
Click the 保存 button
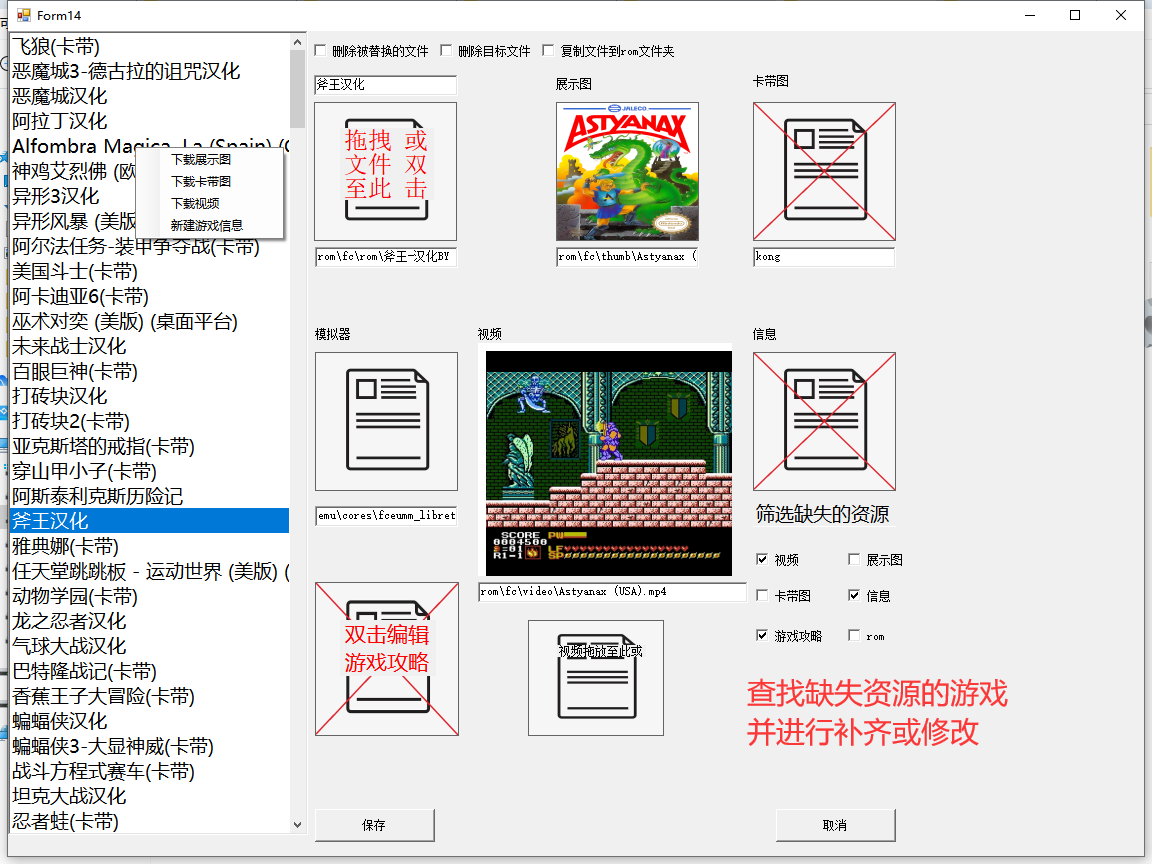pyautogui.click(x=375, y=825)
